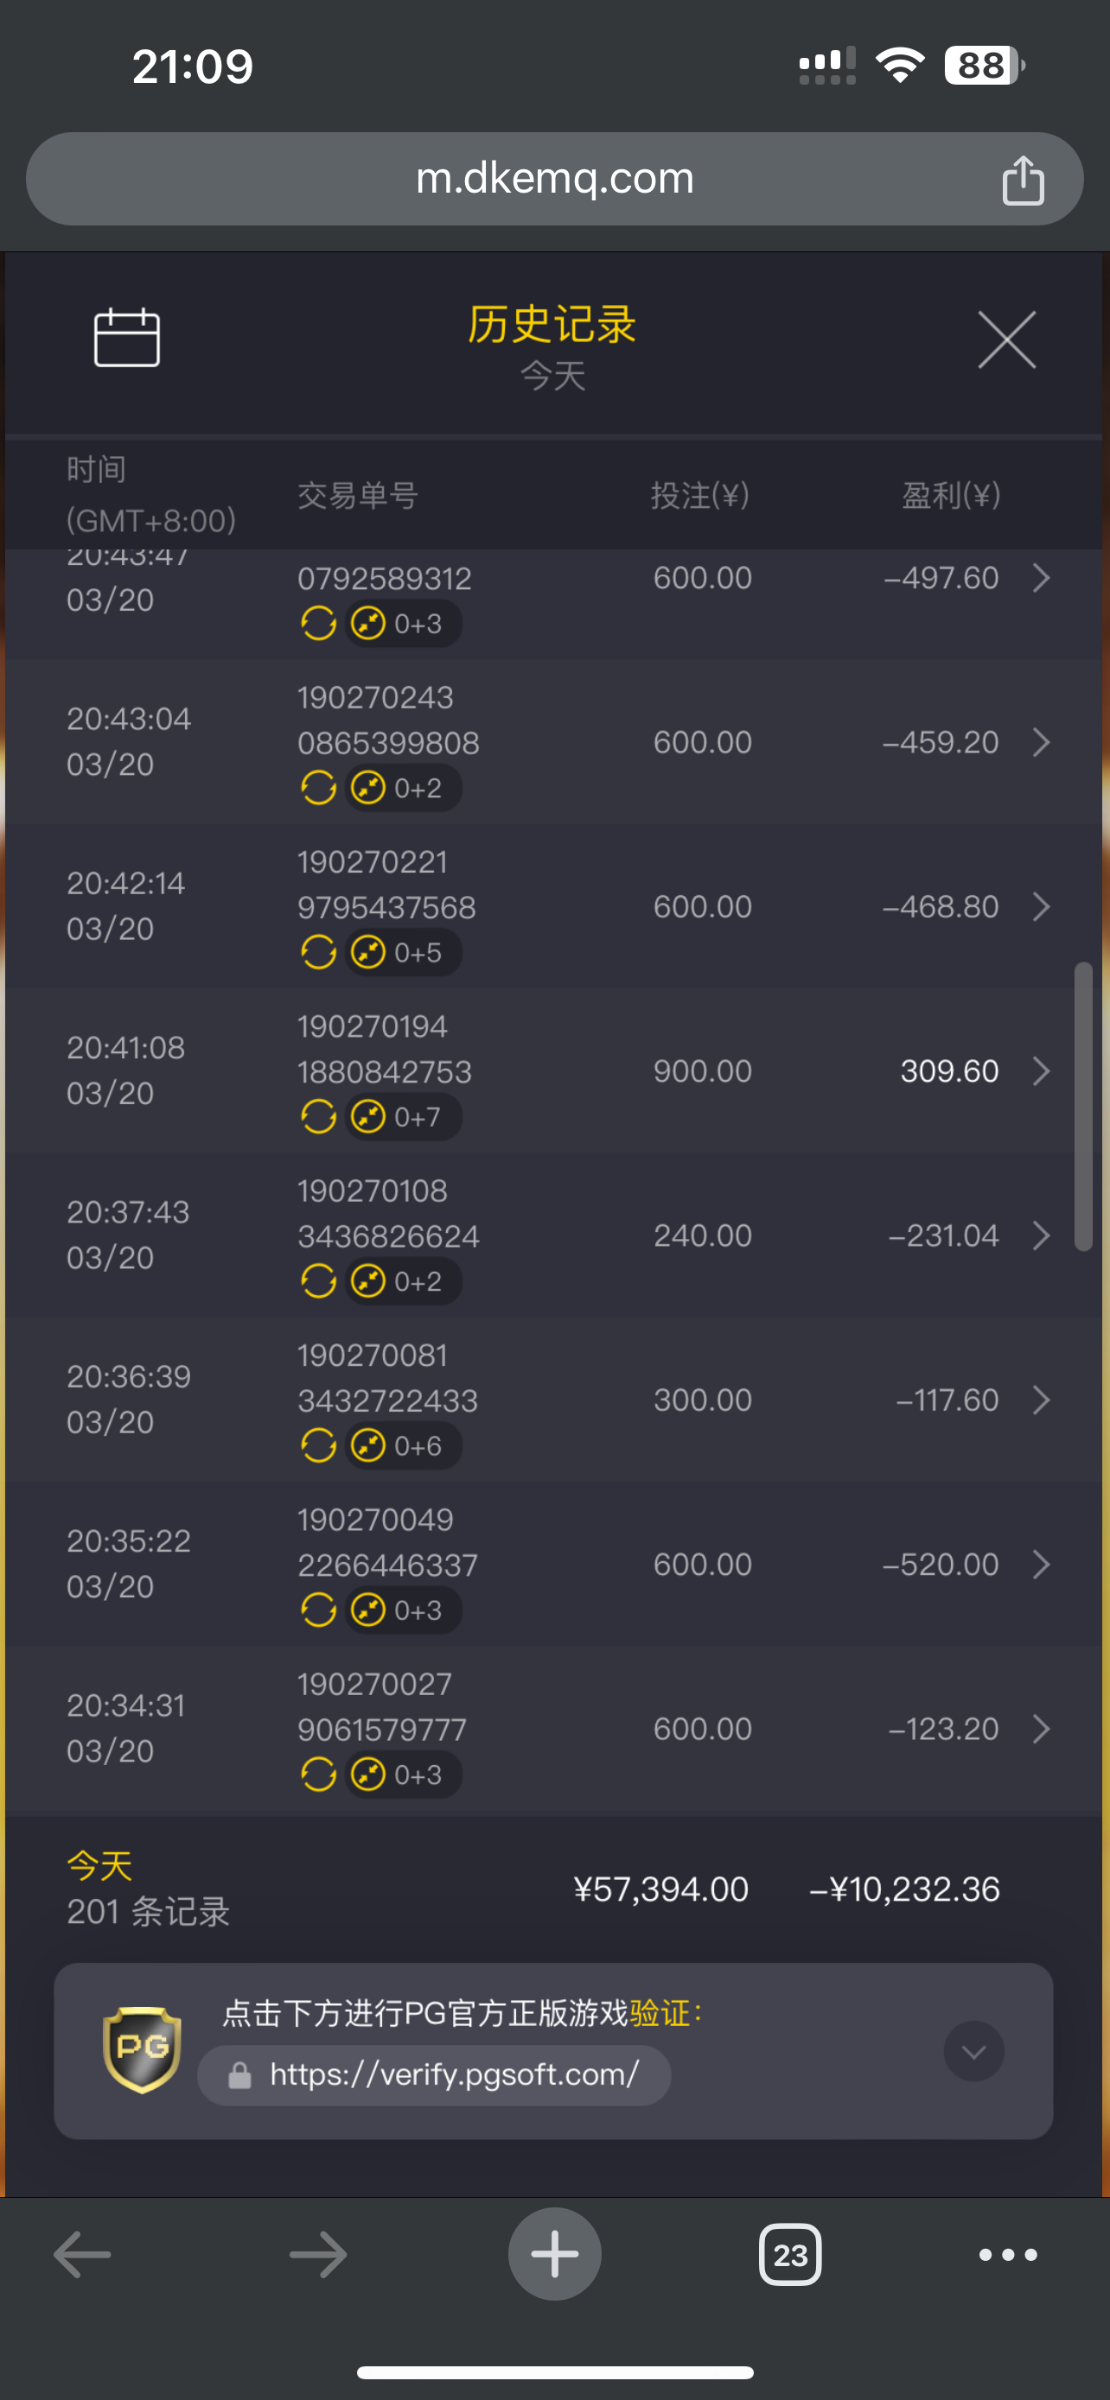Open browser more options menu
This screenshot has width=1110, height=2400.
click(x=1007, y=2255)
